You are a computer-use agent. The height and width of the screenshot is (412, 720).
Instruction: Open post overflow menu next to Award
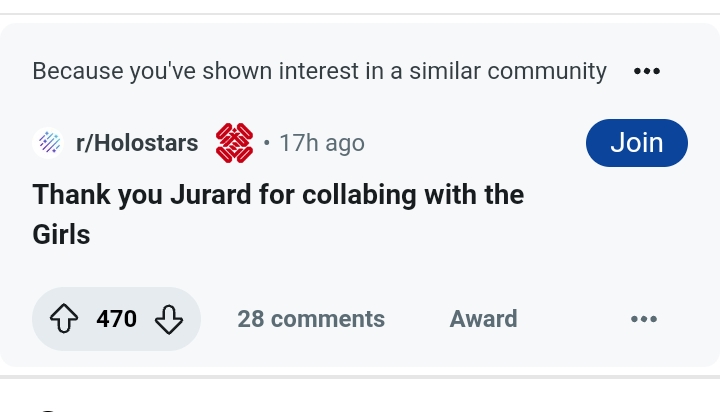coord(644,319)
